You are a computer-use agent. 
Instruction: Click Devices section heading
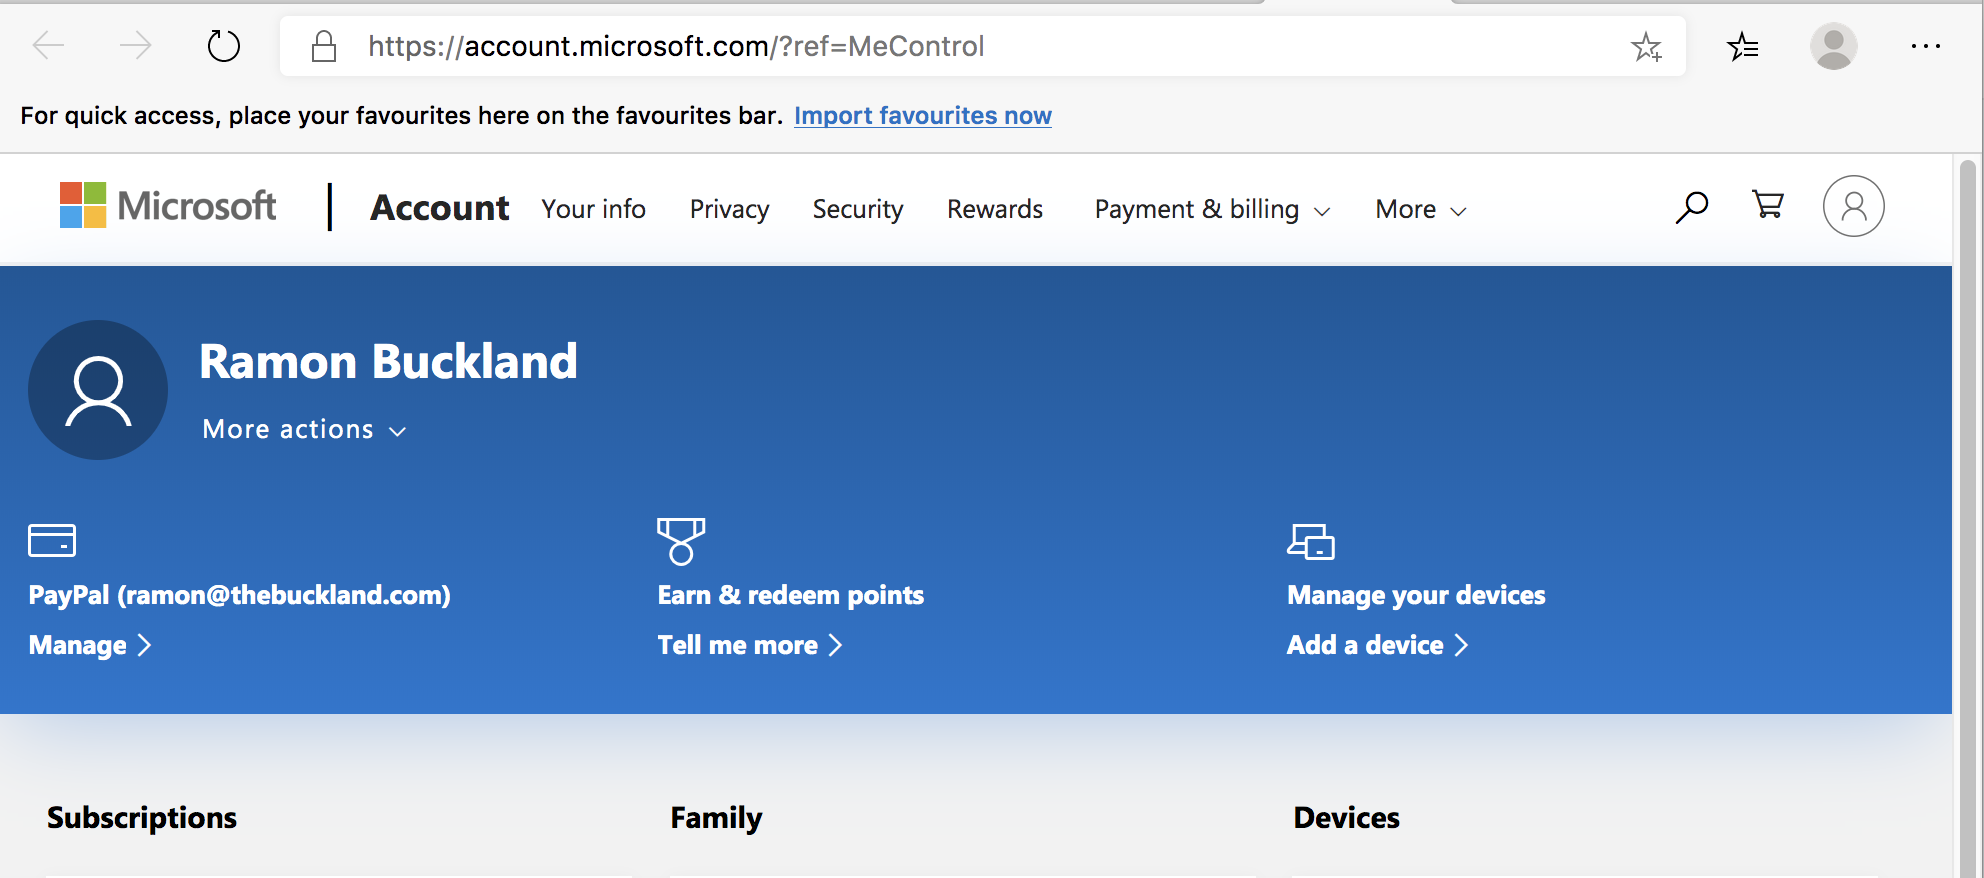1346,818
